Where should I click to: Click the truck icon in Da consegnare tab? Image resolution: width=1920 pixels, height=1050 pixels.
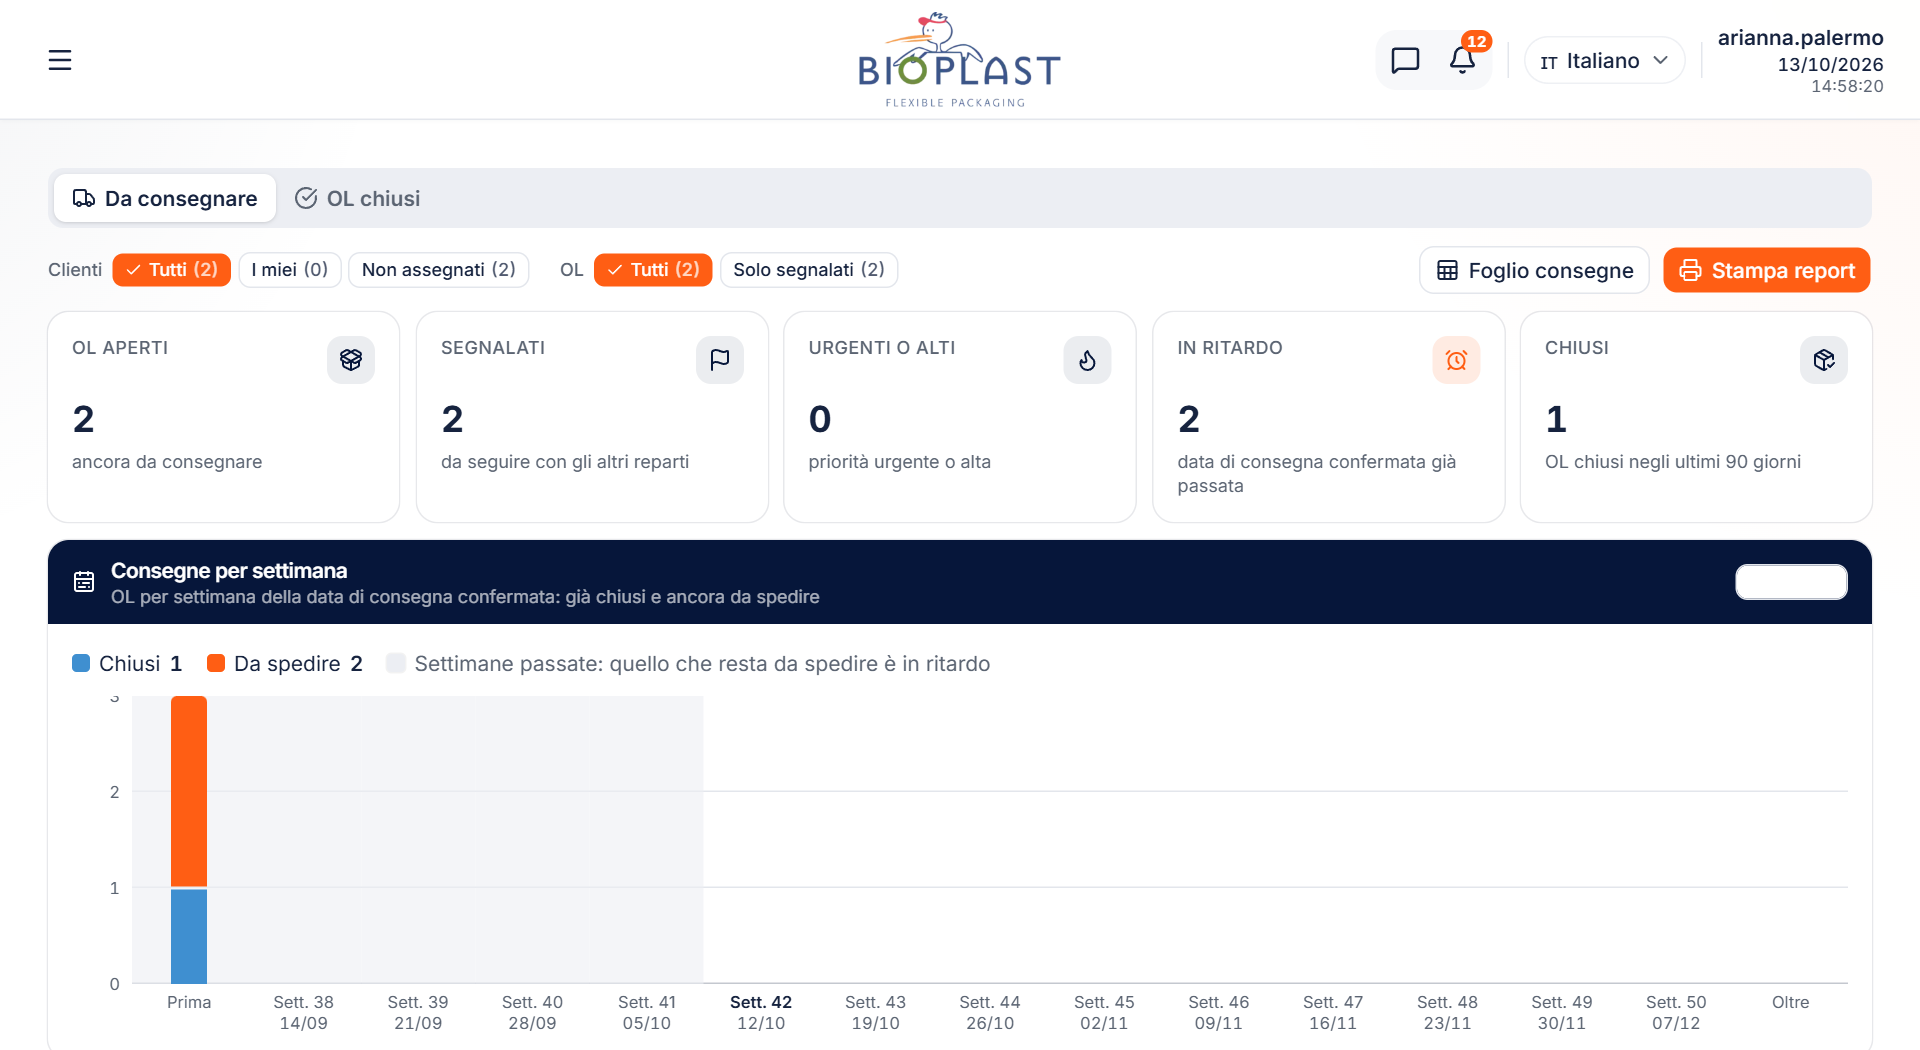point(84,198)
